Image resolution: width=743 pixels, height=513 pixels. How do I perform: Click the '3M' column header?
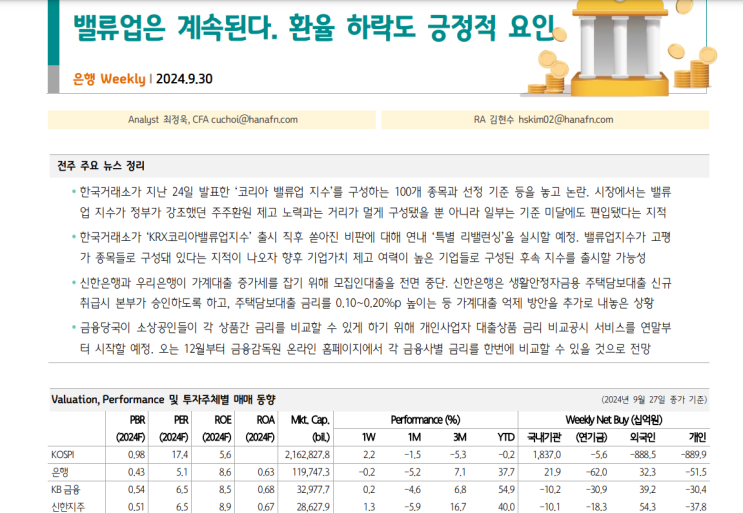(x=460, y=437)
